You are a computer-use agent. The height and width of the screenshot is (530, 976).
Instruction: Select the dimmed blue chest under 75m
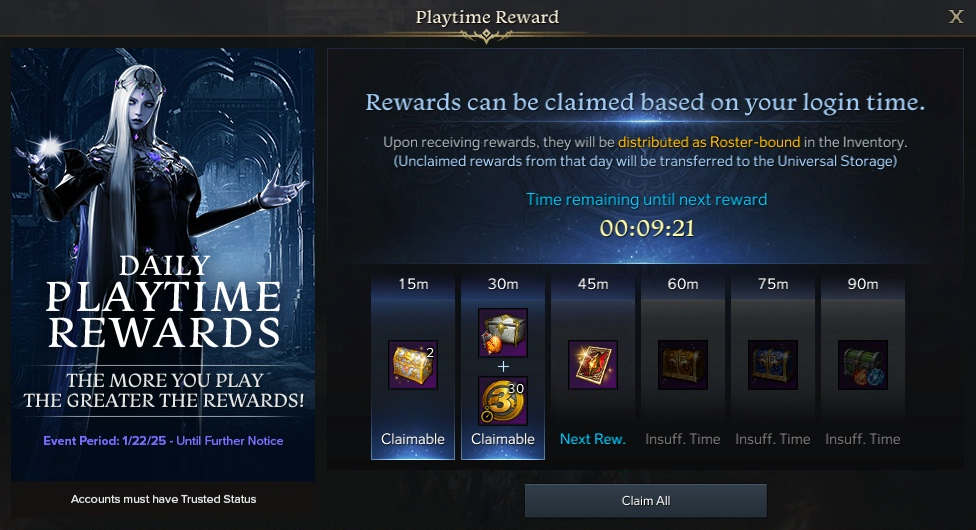click(x=772, y=364)
